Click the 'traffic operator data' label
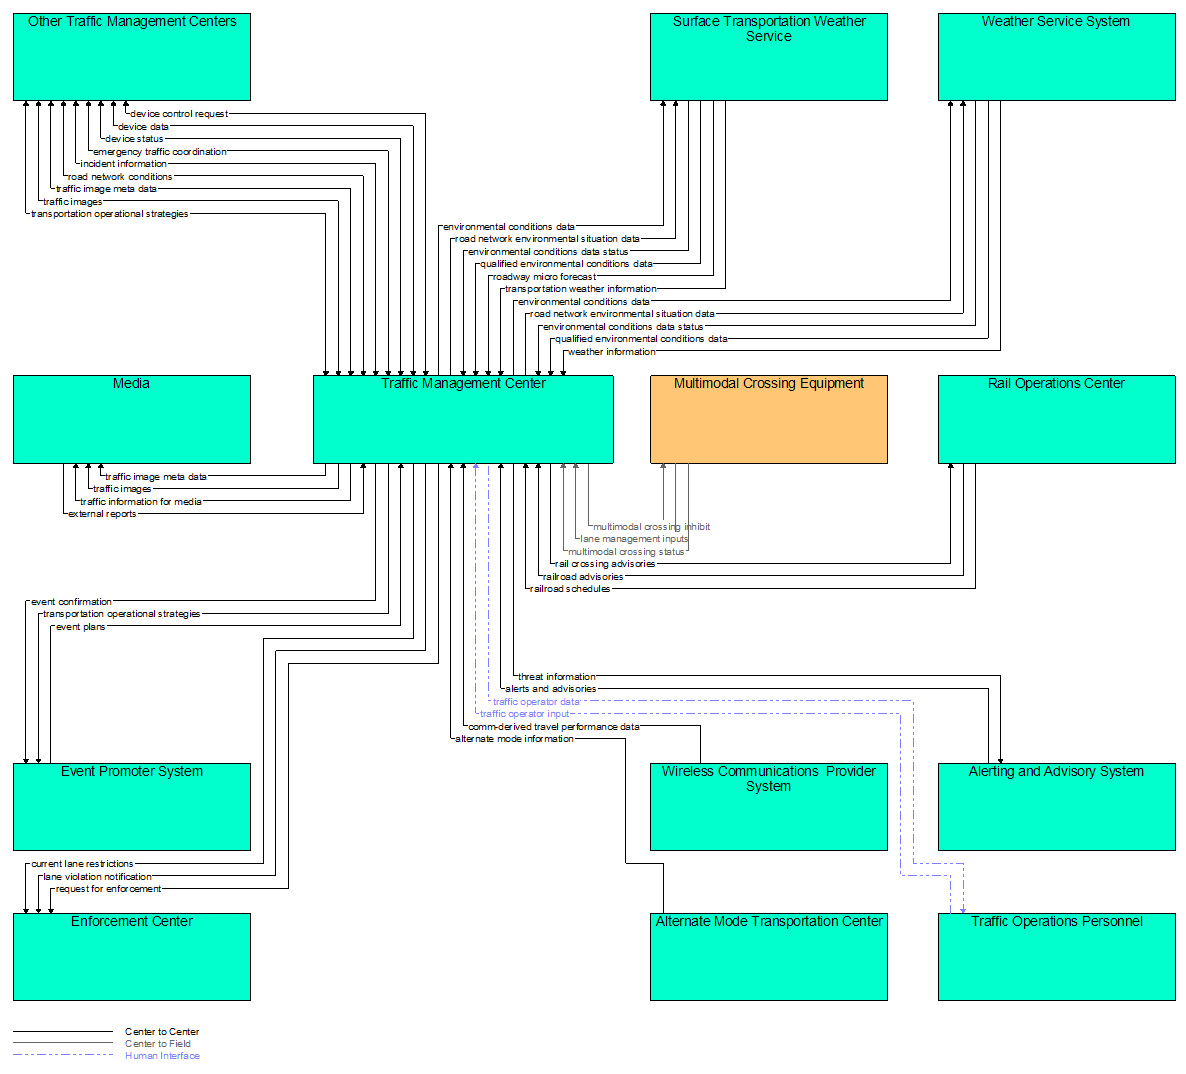Screen dimensions: 1186x1074 tap(536, 702)
